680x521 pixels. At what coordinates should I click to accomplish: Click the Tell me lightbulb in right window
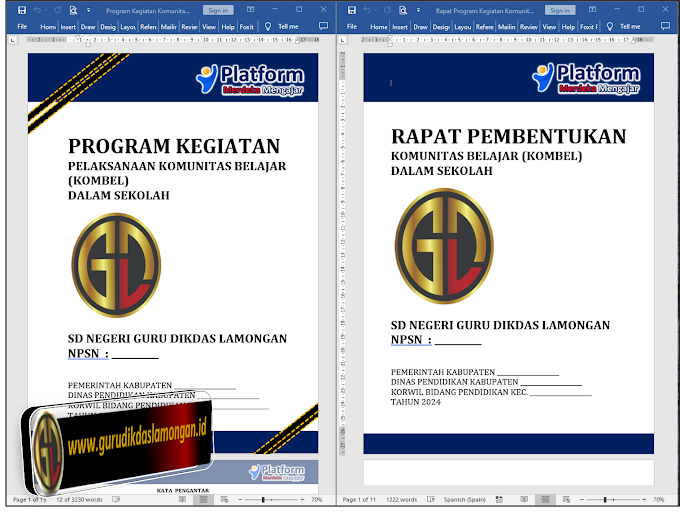pyautogui.click(x=610, y=26)
